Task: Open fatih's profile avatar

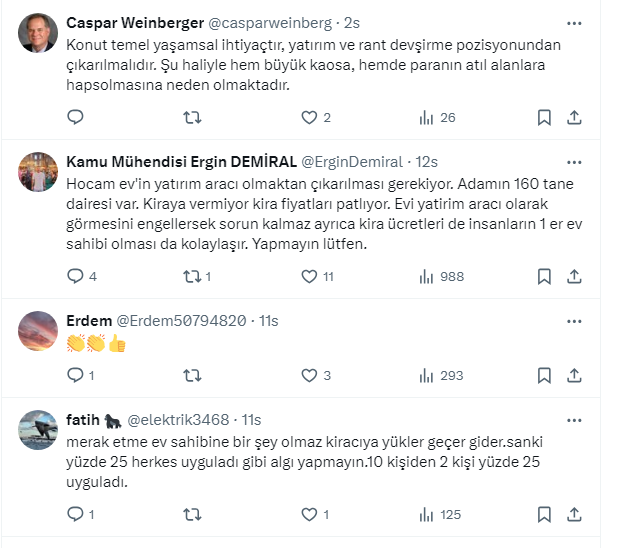Action: pos(38,430)
